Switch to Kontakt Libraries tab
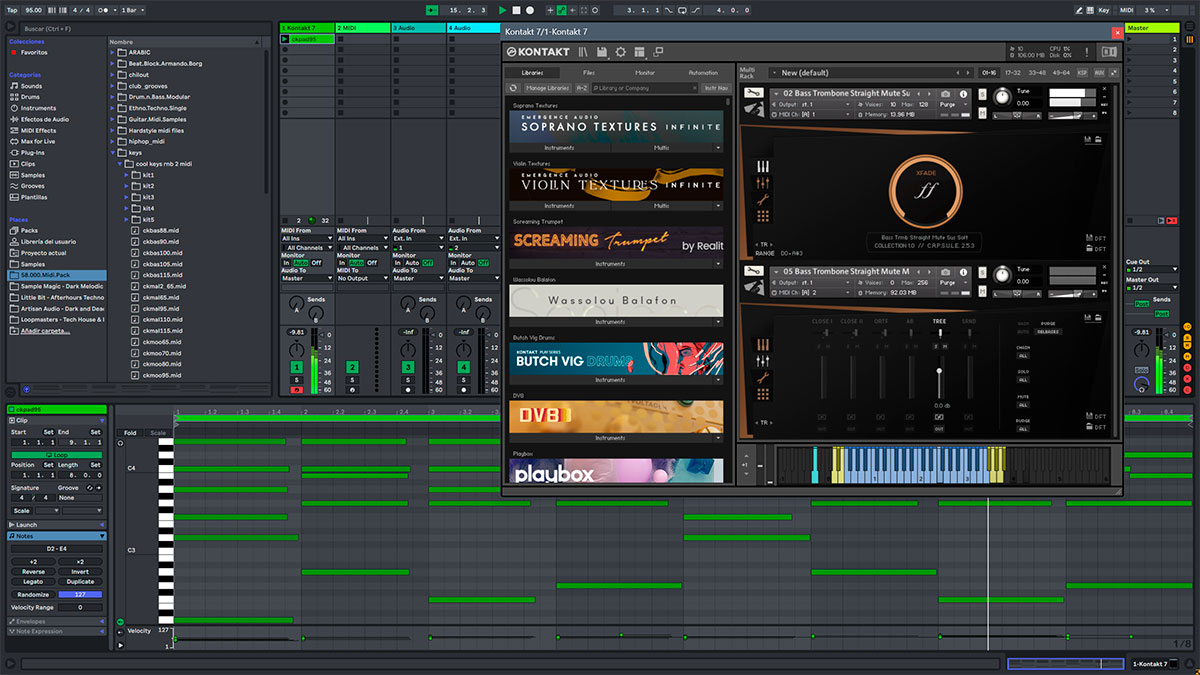The height and width of the screenshot is (675, 1200). point(532,73)
